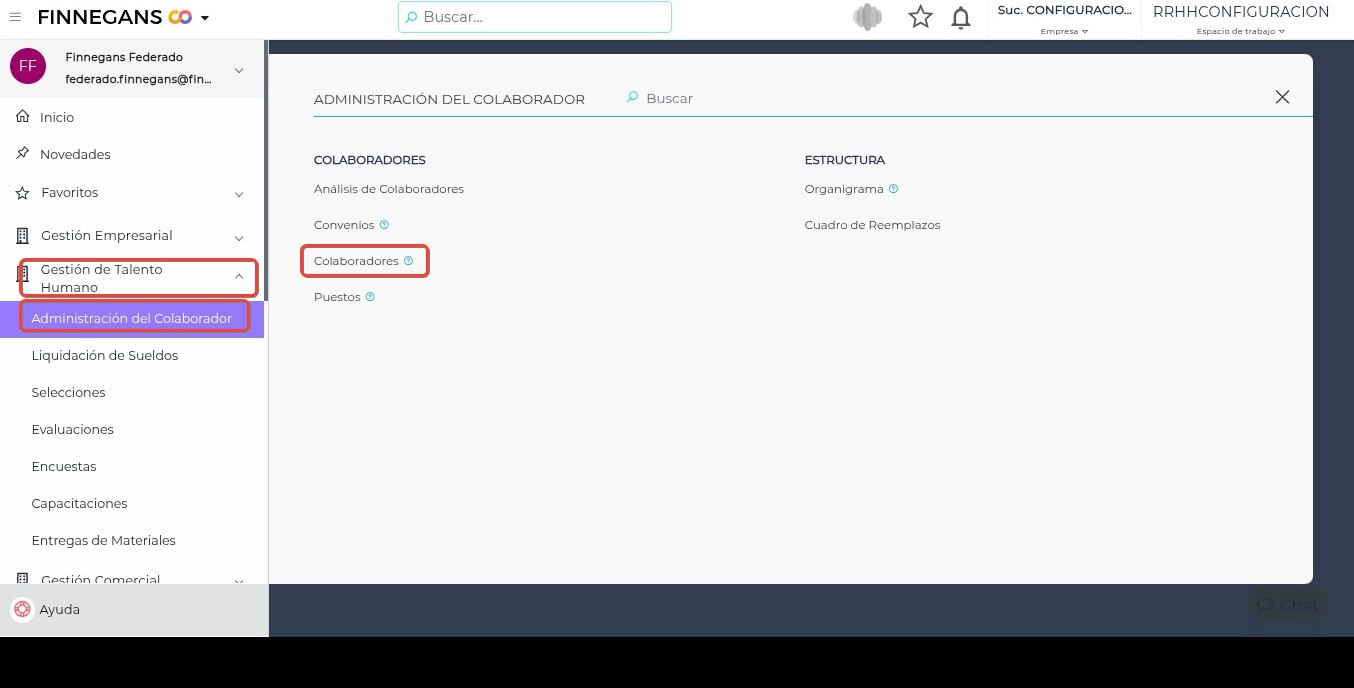1354x688 pixels.
Task: Go to Inicio
Action: [57, 117]
